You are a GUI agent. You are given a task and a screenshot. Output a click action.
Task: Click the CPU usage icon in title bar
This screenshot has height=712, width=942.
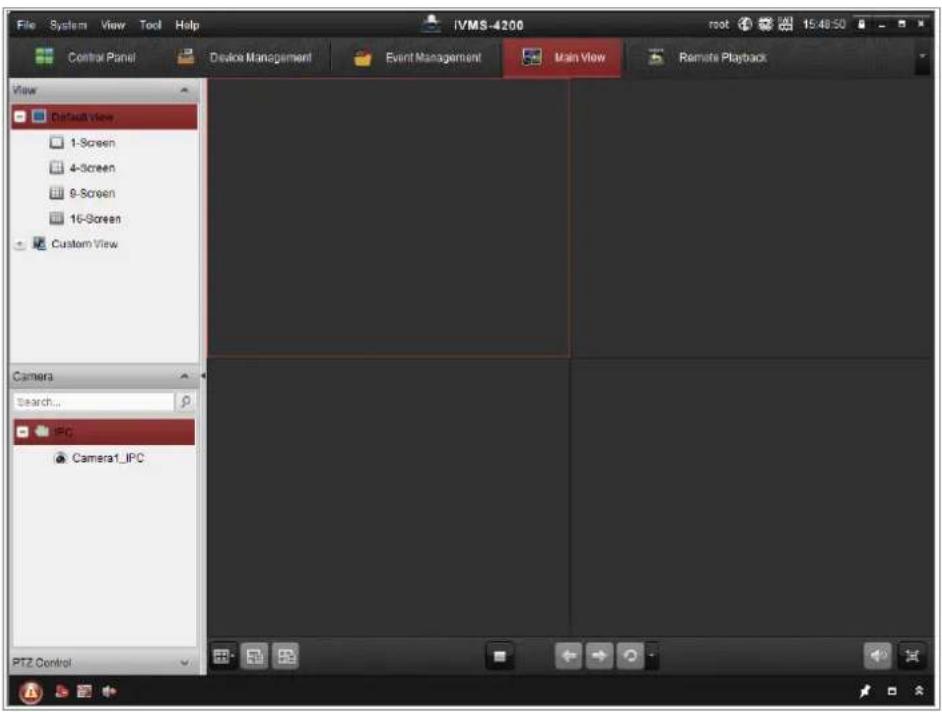[x=785, y=24]
